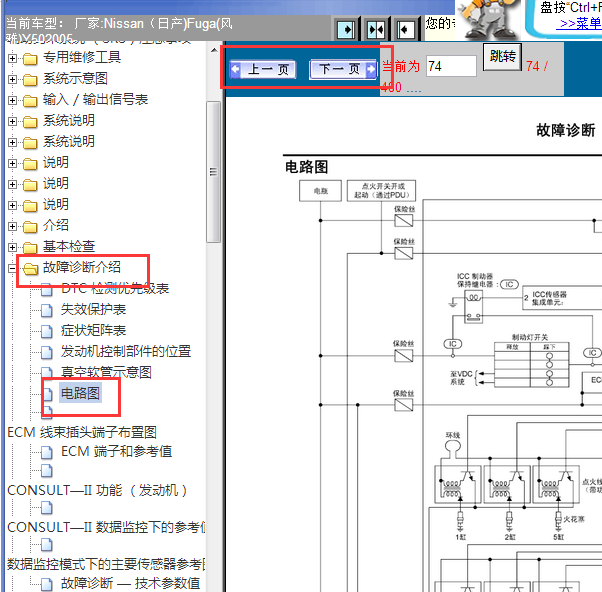Collapse the 故障诊断介绍 folder

point(12,268)
